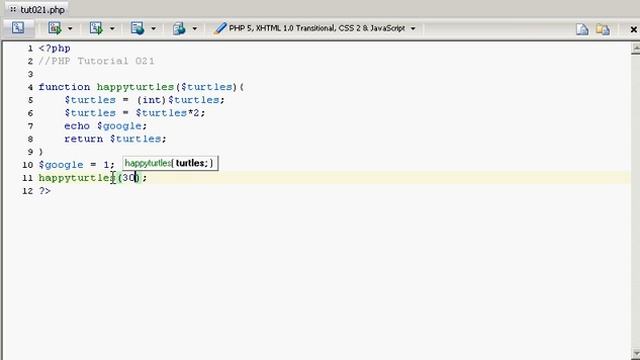Screen dimensions: 640x360
Task: Expand the arrow beside second run/debug icon
Action: 112,29
